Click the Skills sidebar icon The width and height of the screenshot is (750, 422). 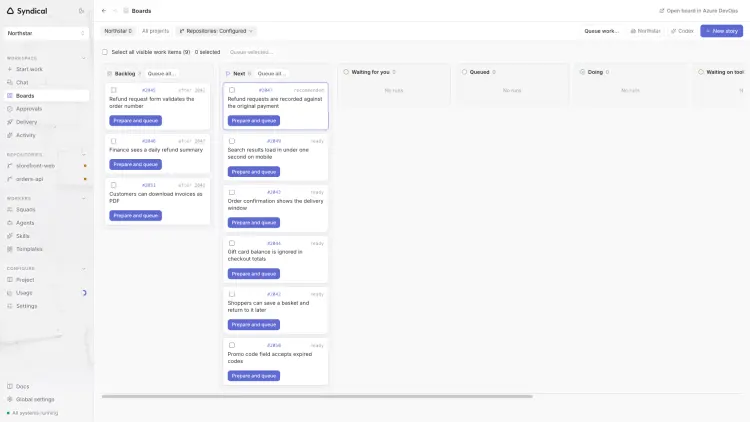(x=10, y=236)
